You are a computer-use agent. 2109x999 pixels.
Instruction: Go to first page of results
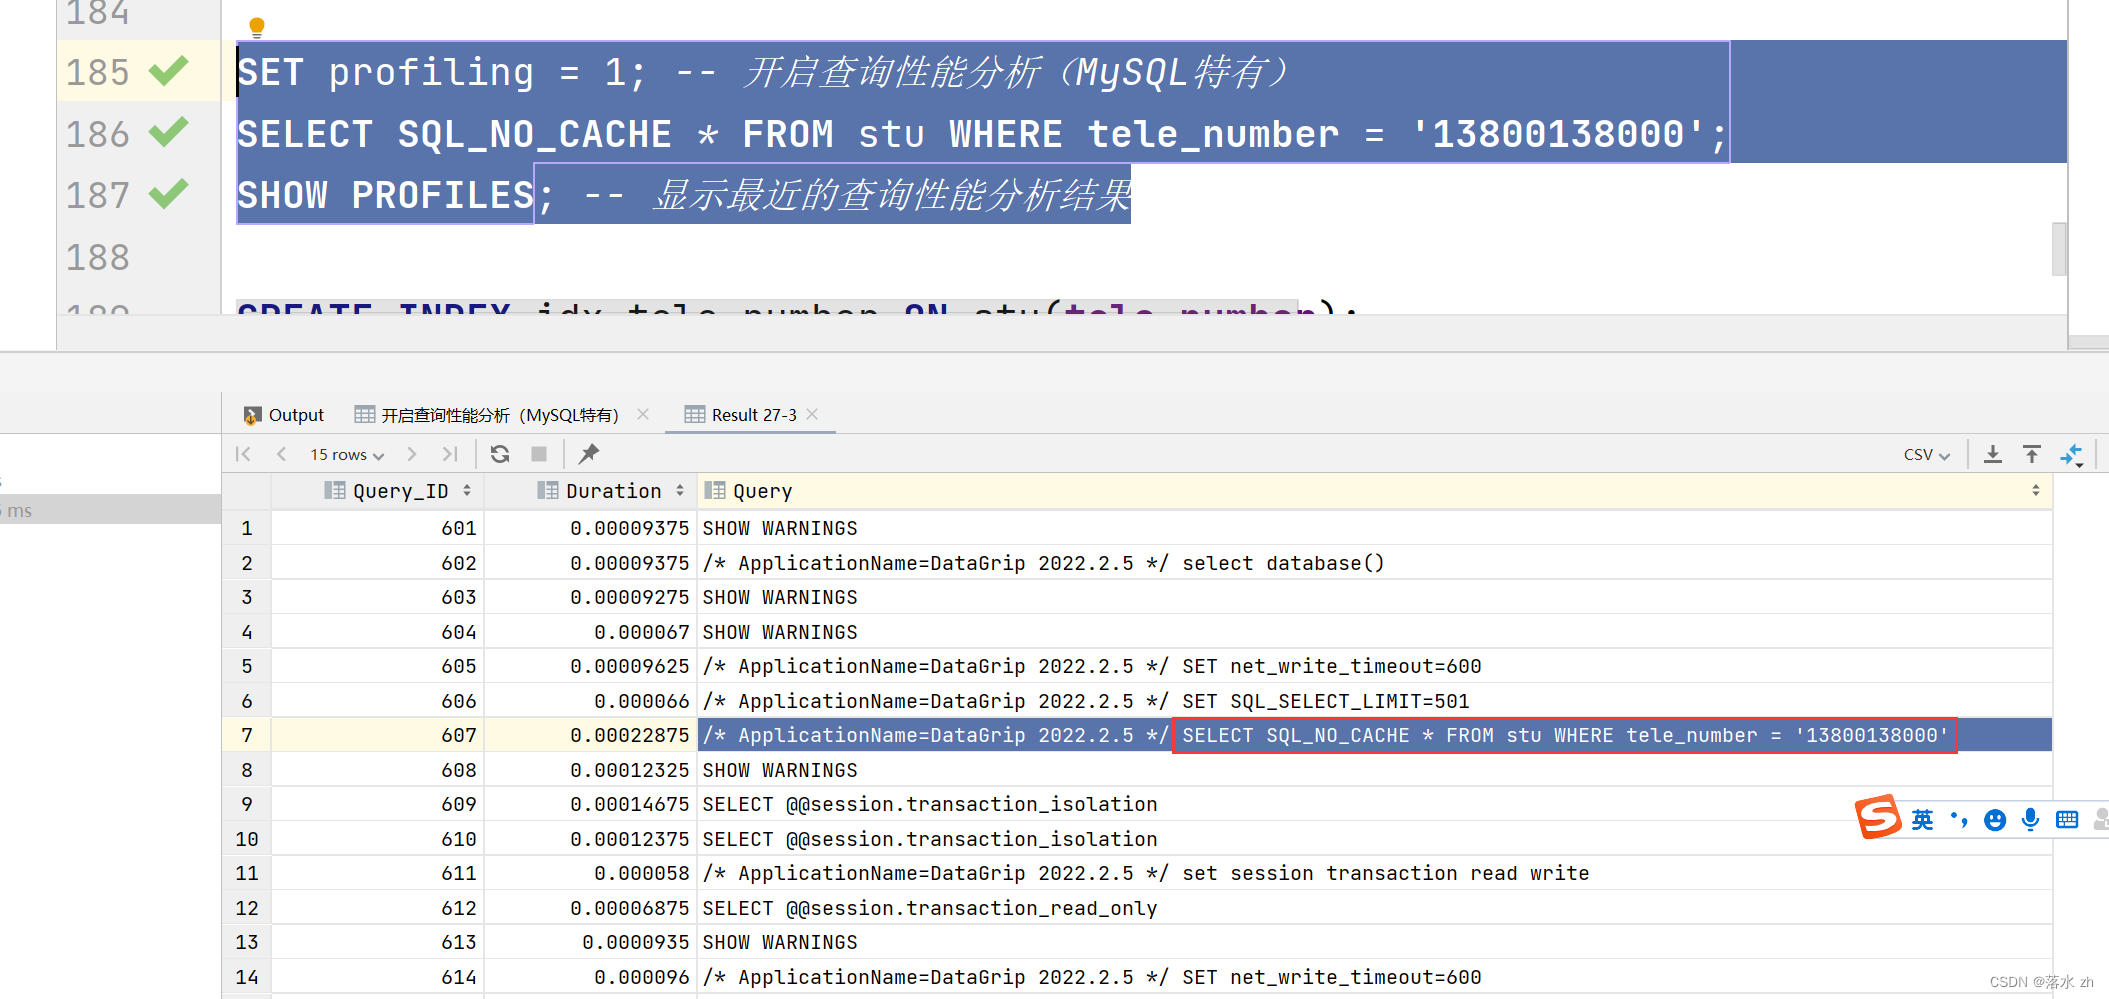tap(243, 454)
